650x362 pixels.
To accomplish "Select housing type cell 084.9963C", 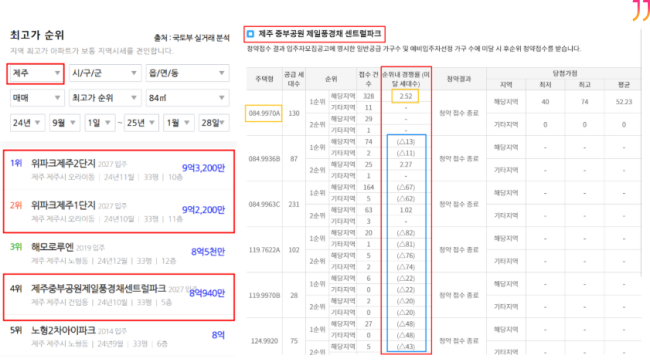I will 264,204.
